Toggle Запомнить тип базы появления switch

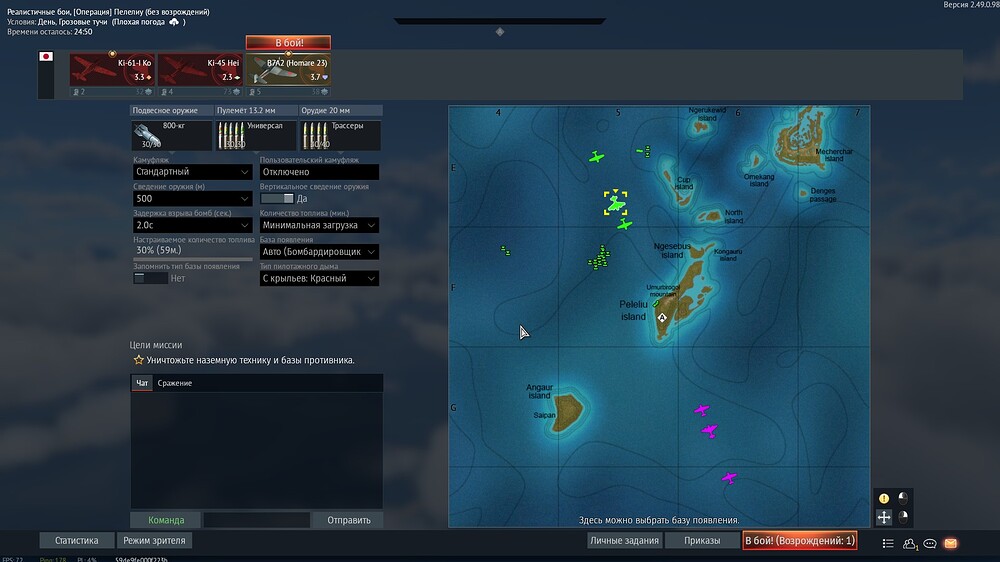pyautogui.click(x=150, y=278)
